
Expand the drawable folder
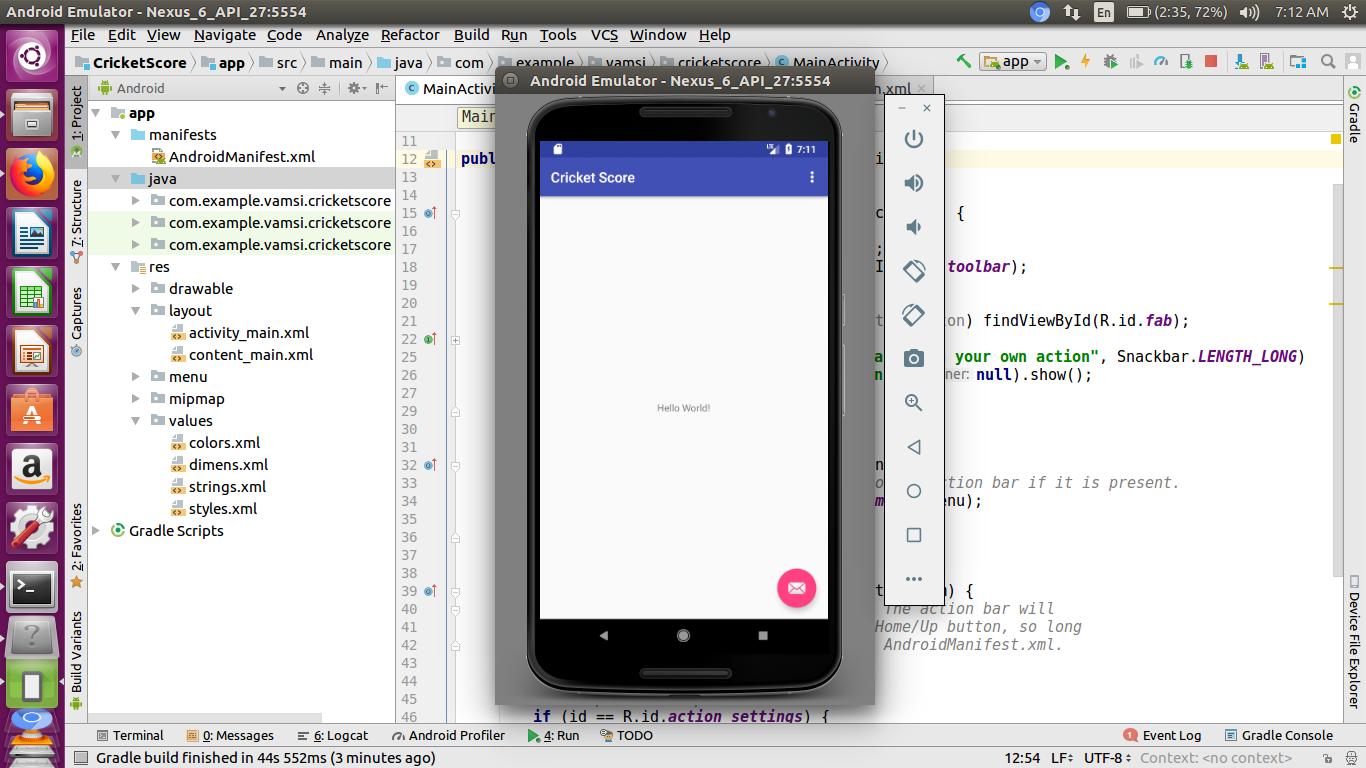pyautogui.click(x=136, y=289)
